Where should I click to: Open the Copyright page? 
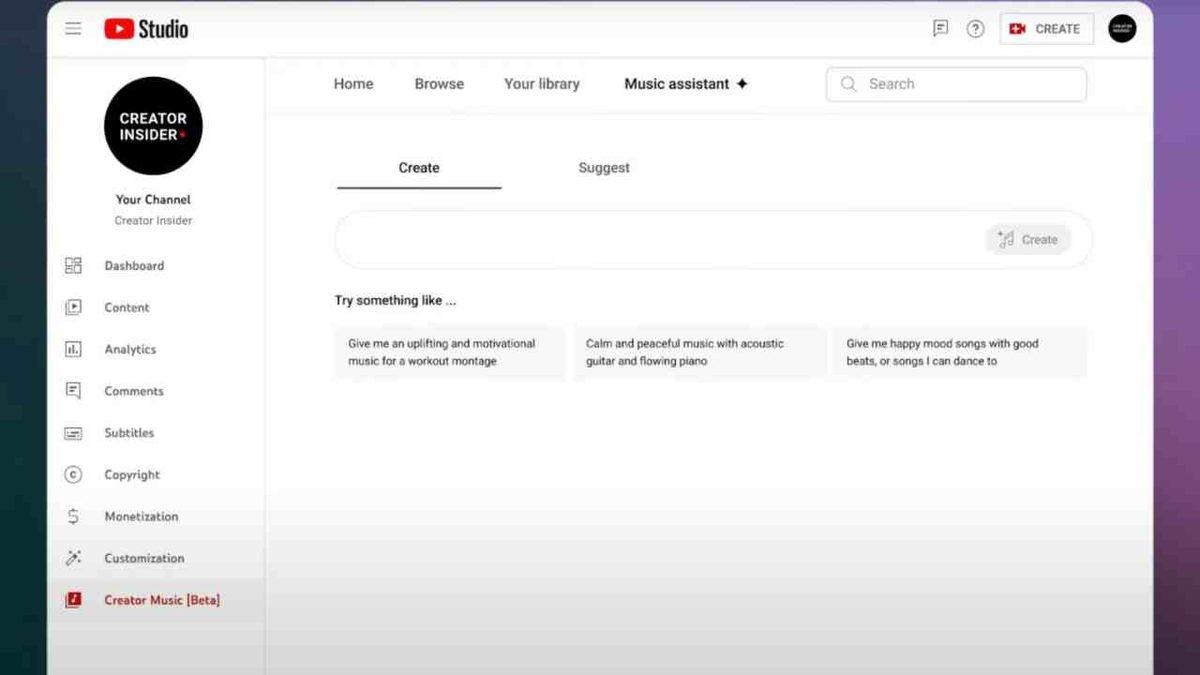132,475
